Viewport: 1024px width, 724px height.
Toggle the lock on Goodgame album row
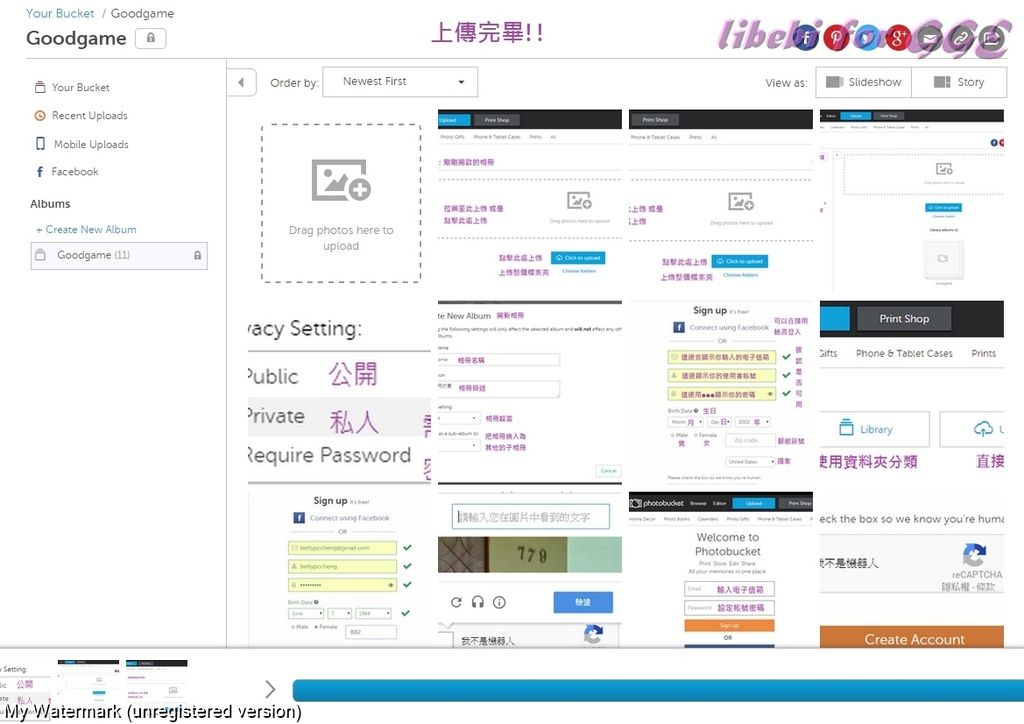tap(197, 256)
